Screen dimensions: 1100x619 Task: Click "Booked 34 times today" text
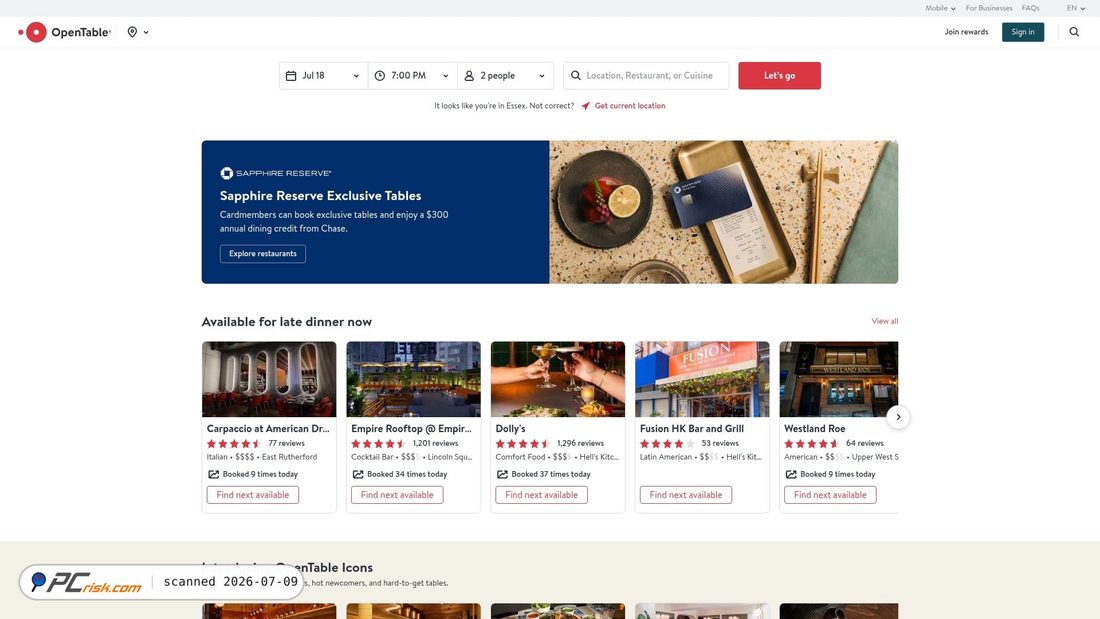tap(407, 474)
